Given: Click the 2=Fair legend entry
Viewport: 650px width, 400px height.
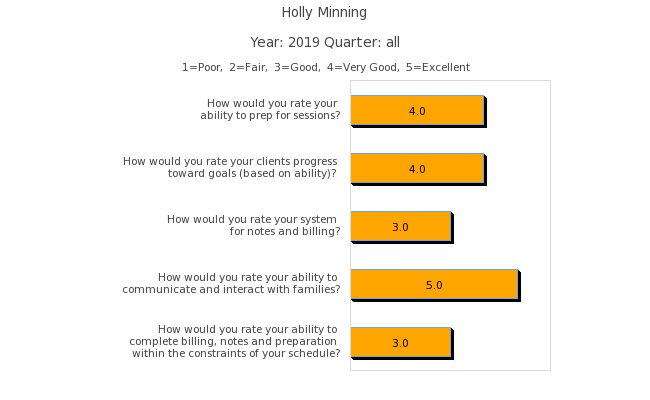Looking at the screenshot, I should (x=251, y=68).
